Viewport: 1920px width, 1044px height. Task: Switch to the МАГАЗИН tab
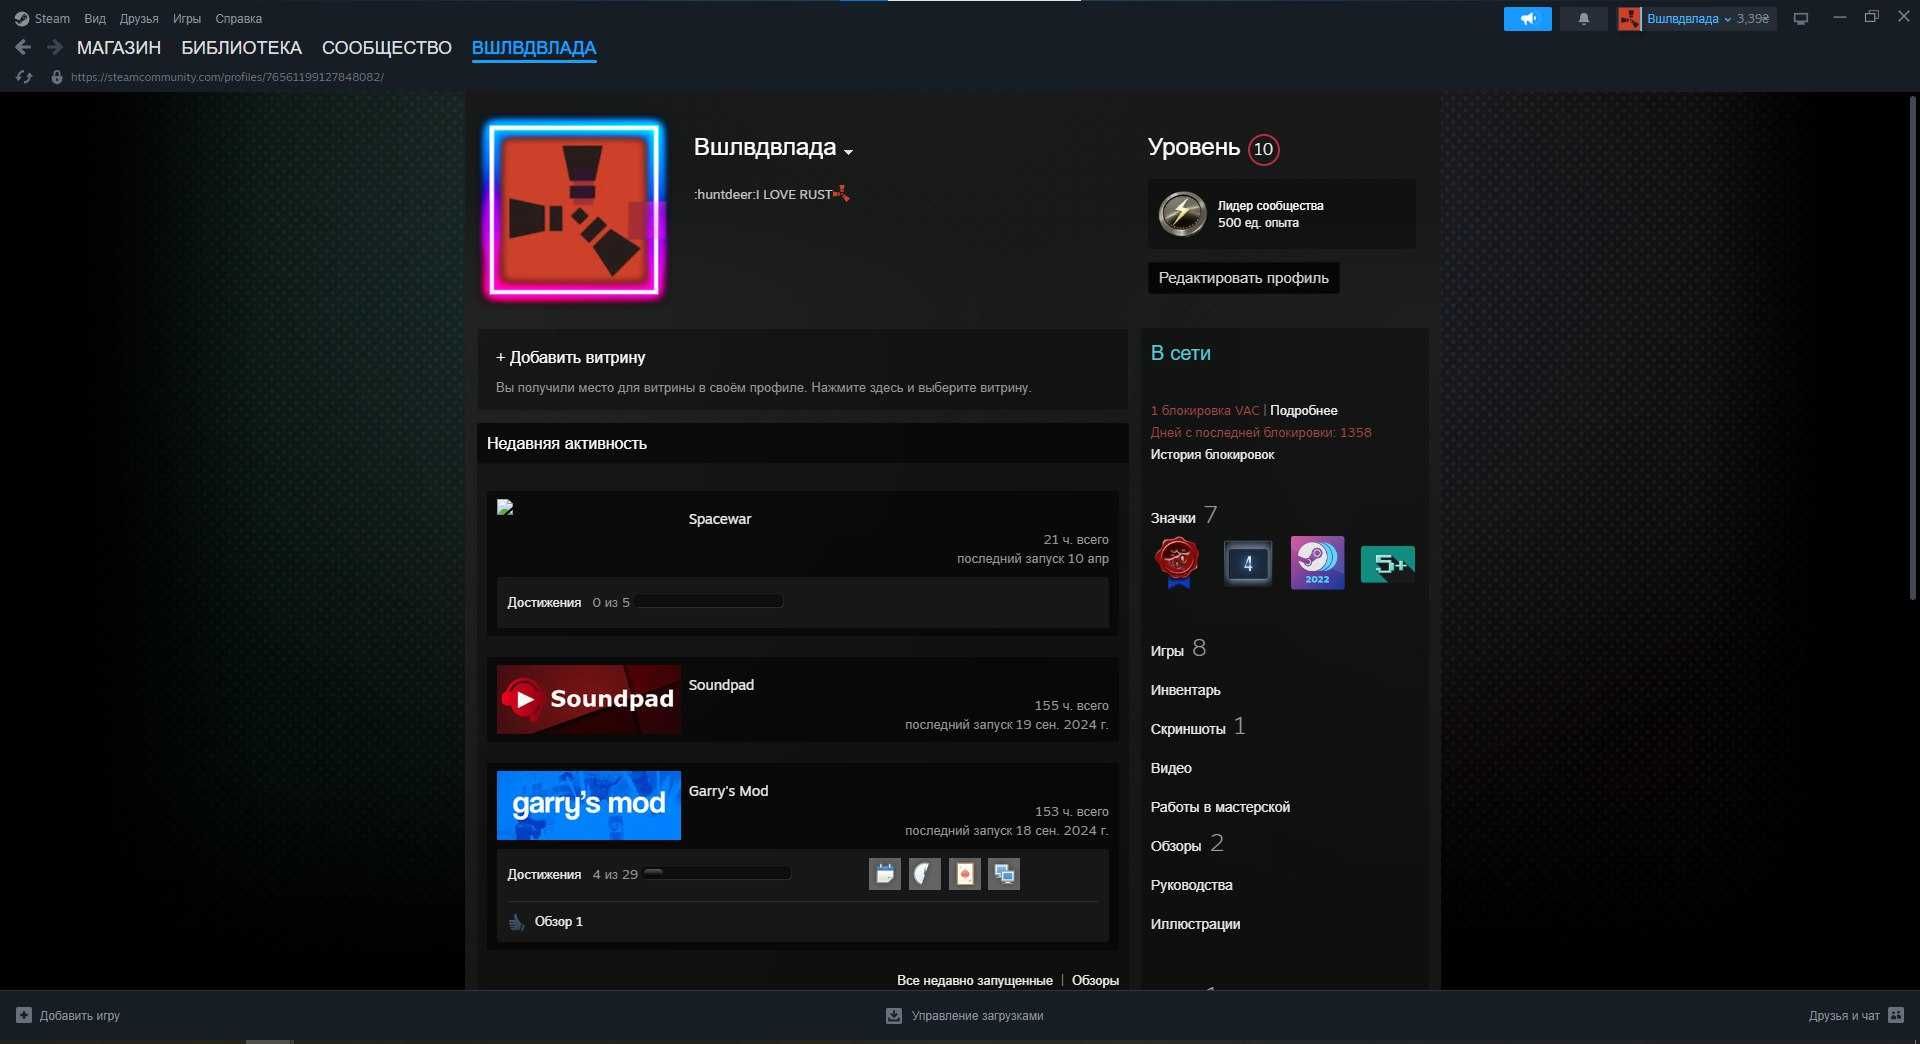click(x=119, y=48)
